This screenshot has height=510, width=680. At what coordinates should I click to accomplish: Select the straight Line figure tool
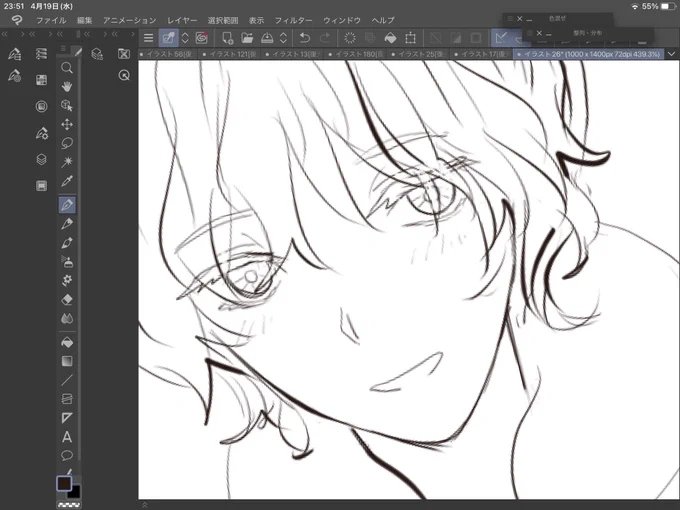[x=67, y=380]
